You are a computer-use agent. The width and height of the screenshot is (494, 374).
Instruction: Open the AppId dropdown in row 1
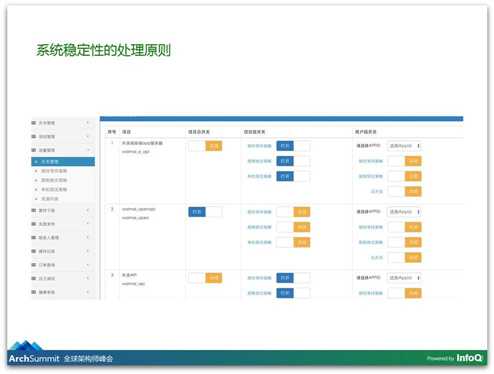pos(404,146)
